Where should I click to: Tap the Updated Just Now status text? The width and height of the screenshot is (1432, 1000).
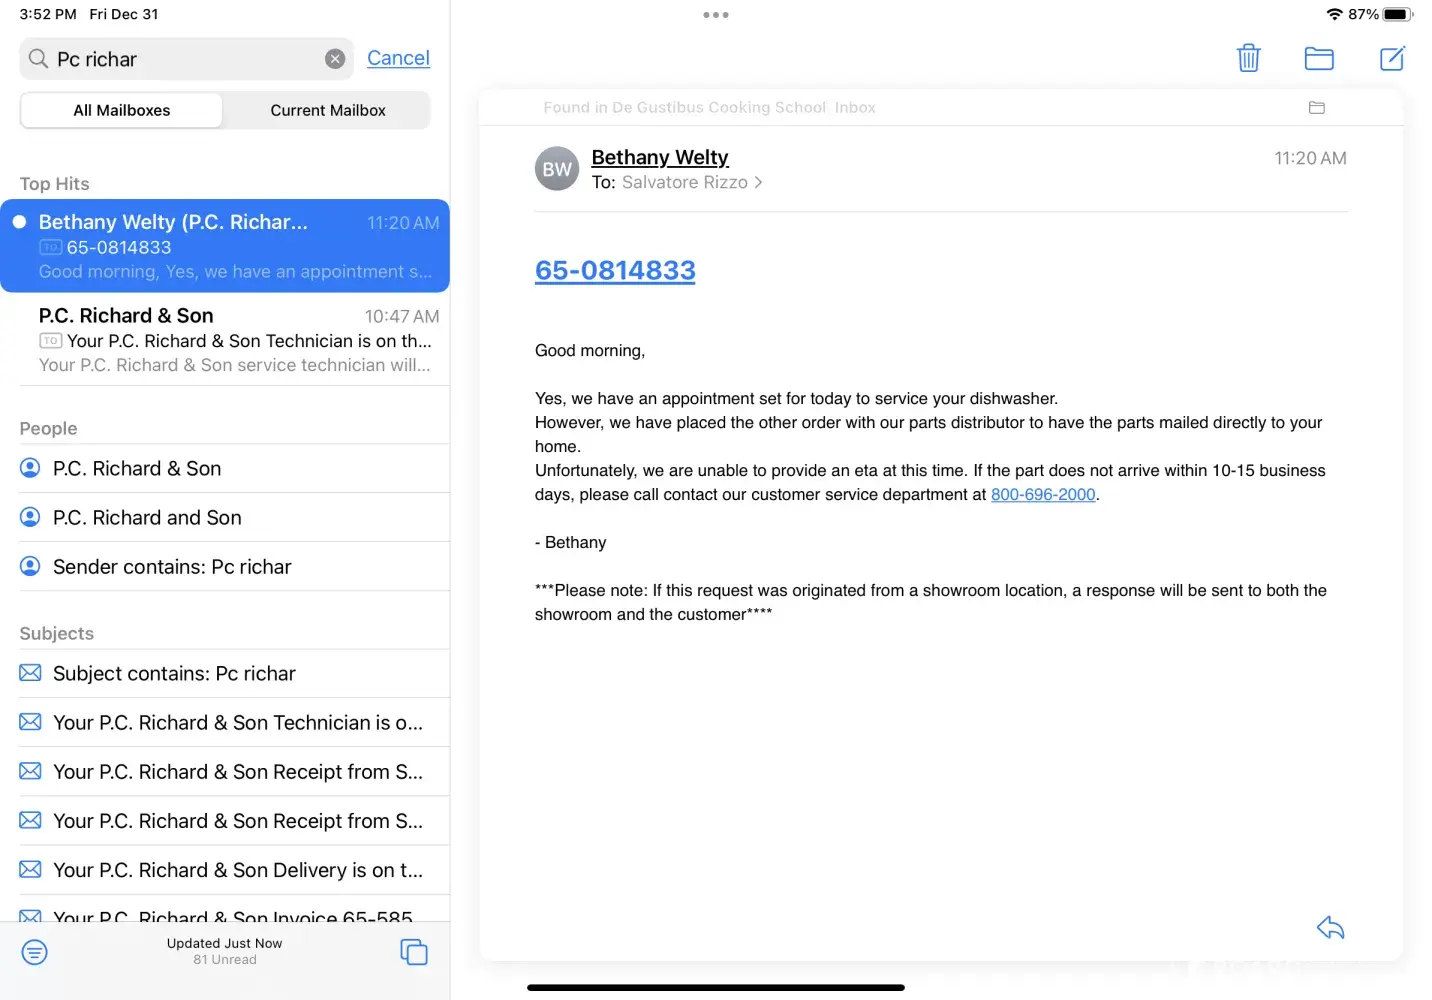pyautogui.click(x=224, y=943)
